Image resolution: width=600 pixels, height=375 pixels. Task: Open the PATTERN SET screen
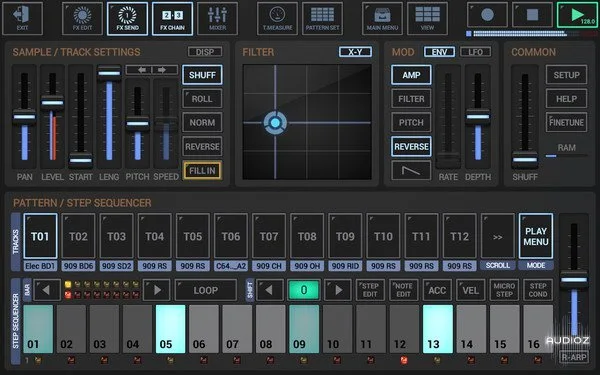(x=322, y=18)
